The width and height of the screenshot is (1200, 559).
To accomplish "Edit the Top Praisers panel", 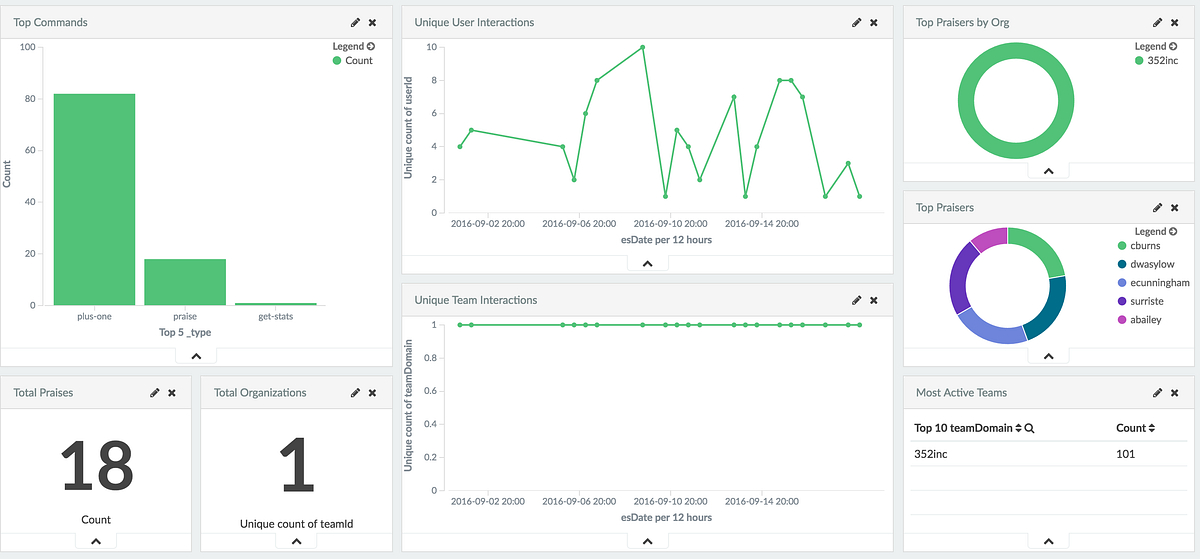I will click(x=1158, y=207).
